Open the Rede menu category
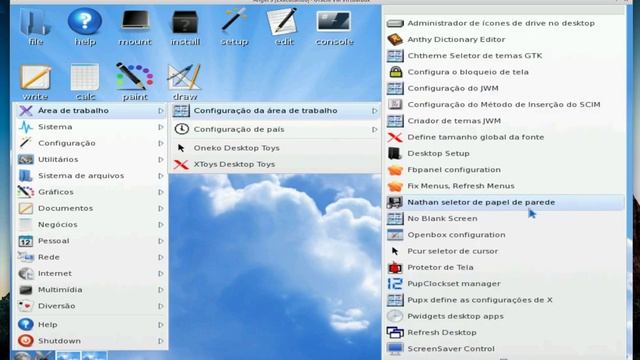Image resolution: width=640 pixels, height=360 pixels. pos(91,257)
